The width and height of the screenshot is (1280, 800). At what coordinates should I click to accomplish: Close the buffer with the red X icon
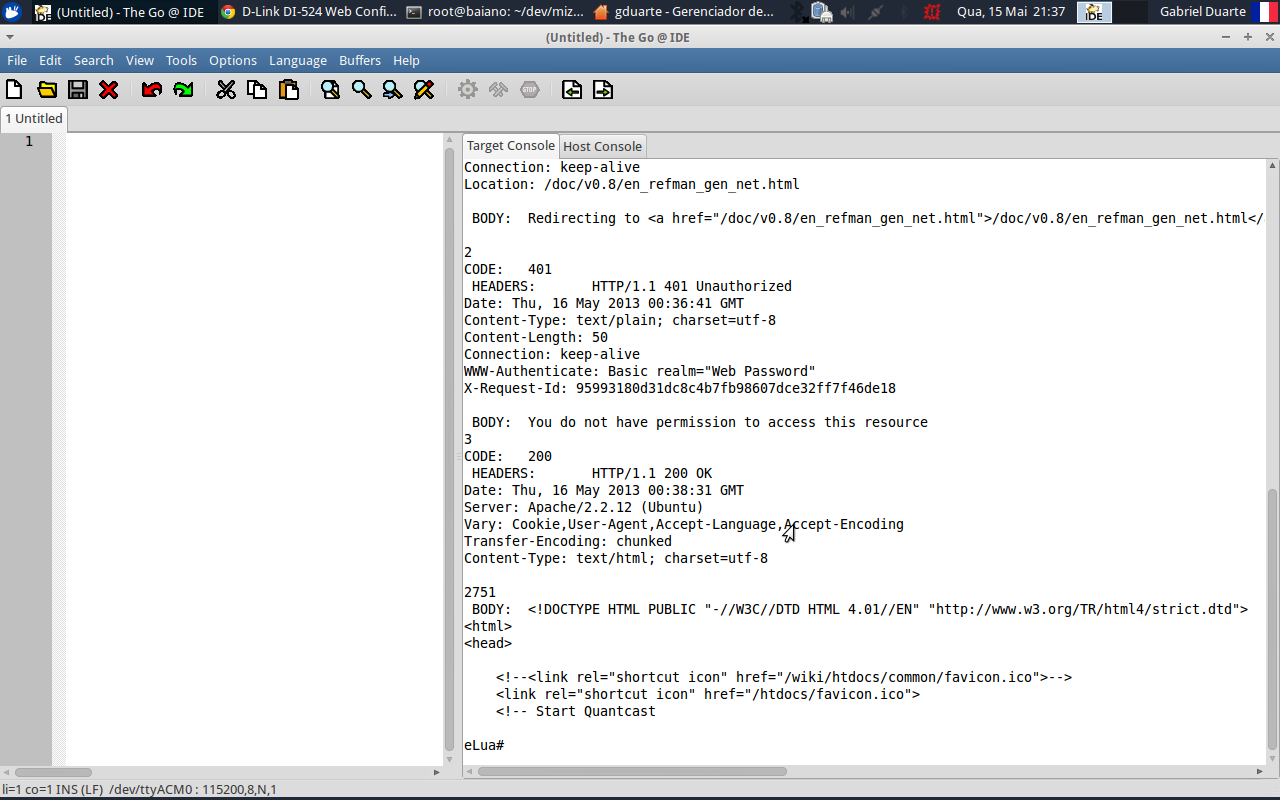[x=109, y=90]
